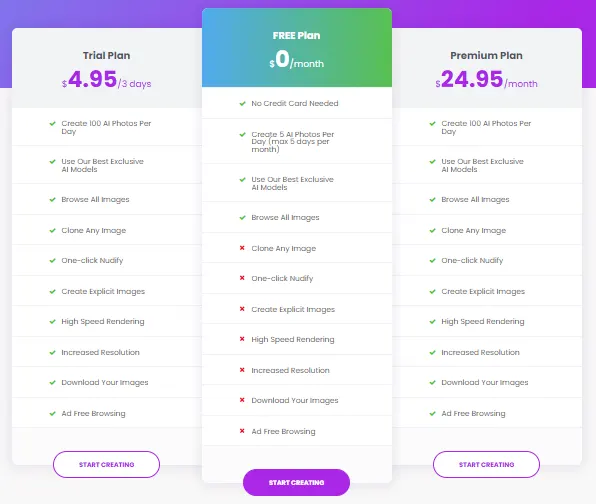Click Free Plan's High Speed Rendering text
The image size is (596, 504).
click(293, 339)
